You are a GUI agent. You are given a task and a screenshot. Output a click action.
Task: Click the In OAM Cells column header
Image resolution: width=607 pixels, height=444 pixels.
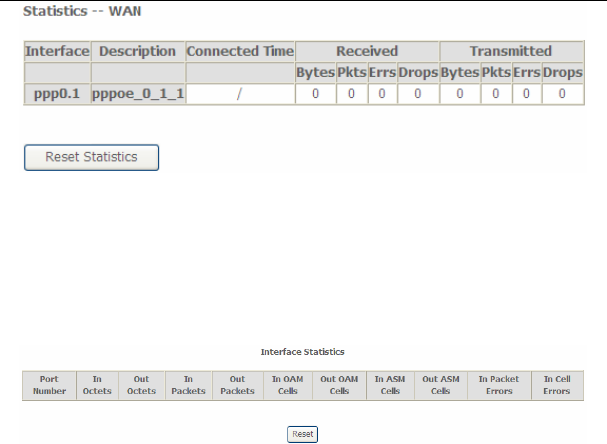[288, 385]
